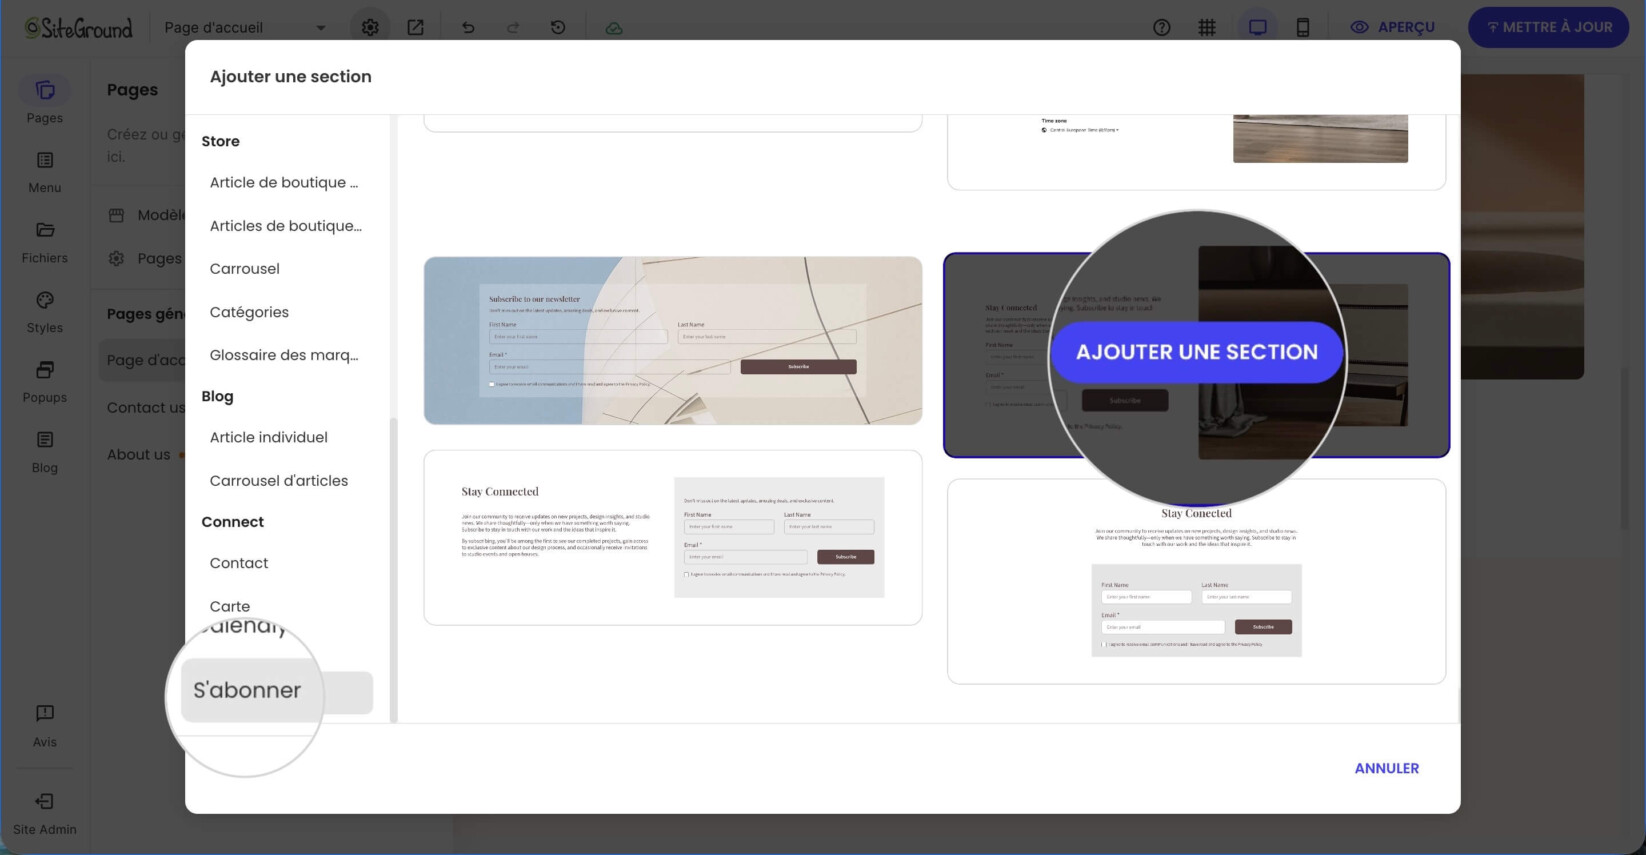
Task: Click the cloud save status icon
Action: pos(614,27)
